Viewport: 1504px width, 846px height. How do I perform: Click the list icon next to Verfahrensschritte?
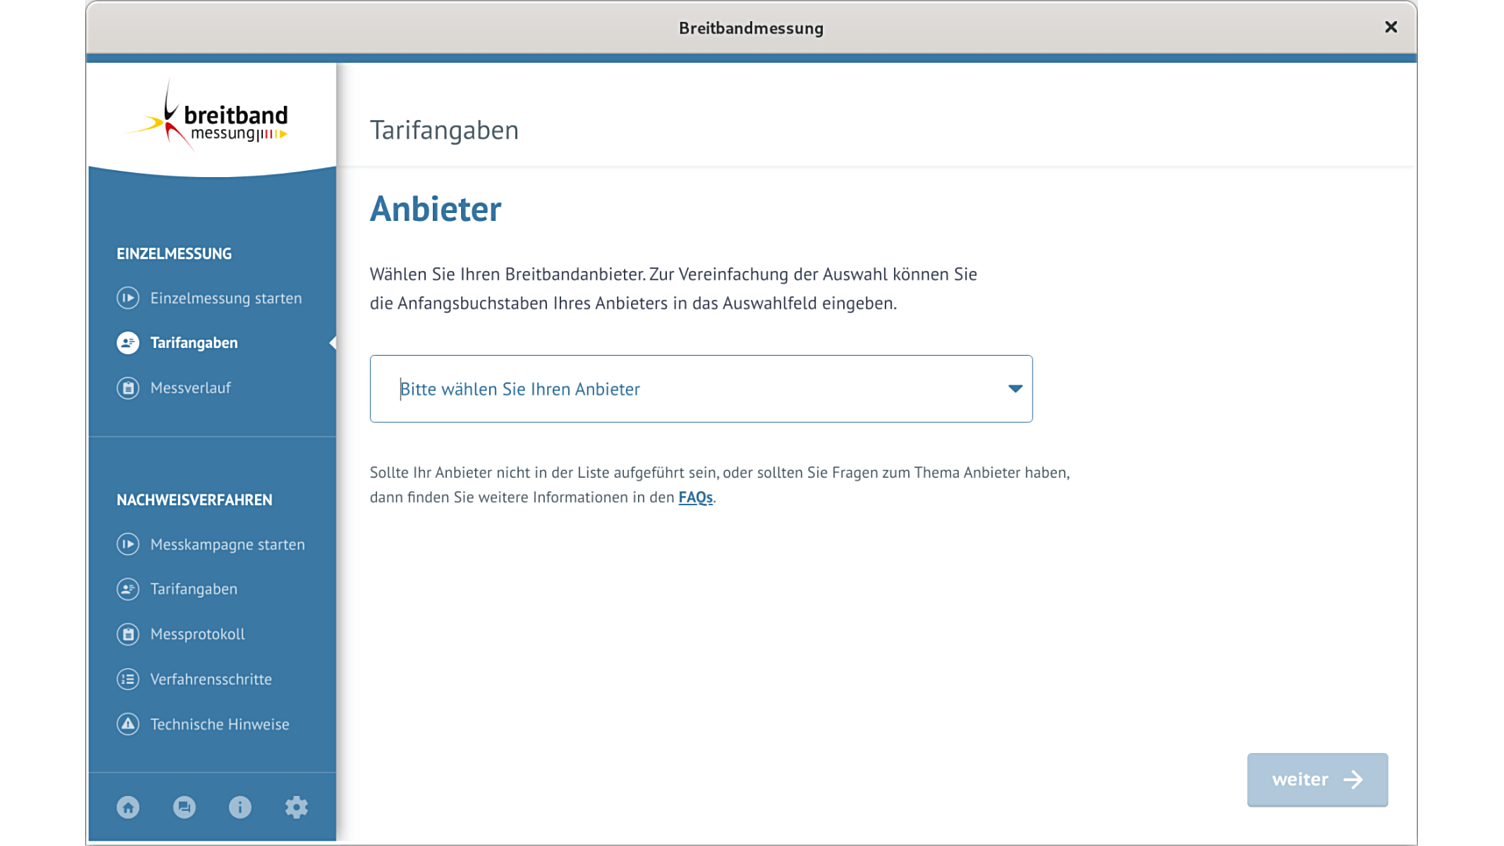127,679
